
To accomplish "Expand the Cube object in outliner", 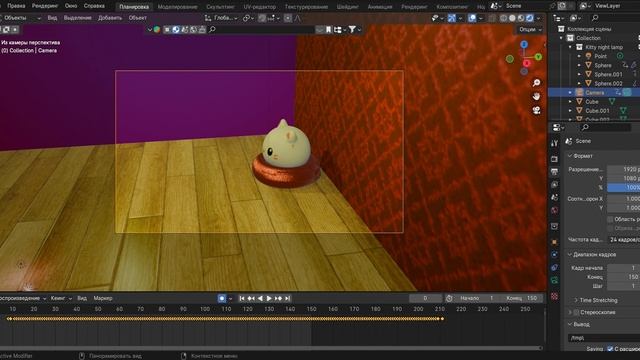I will pos(570,102).
